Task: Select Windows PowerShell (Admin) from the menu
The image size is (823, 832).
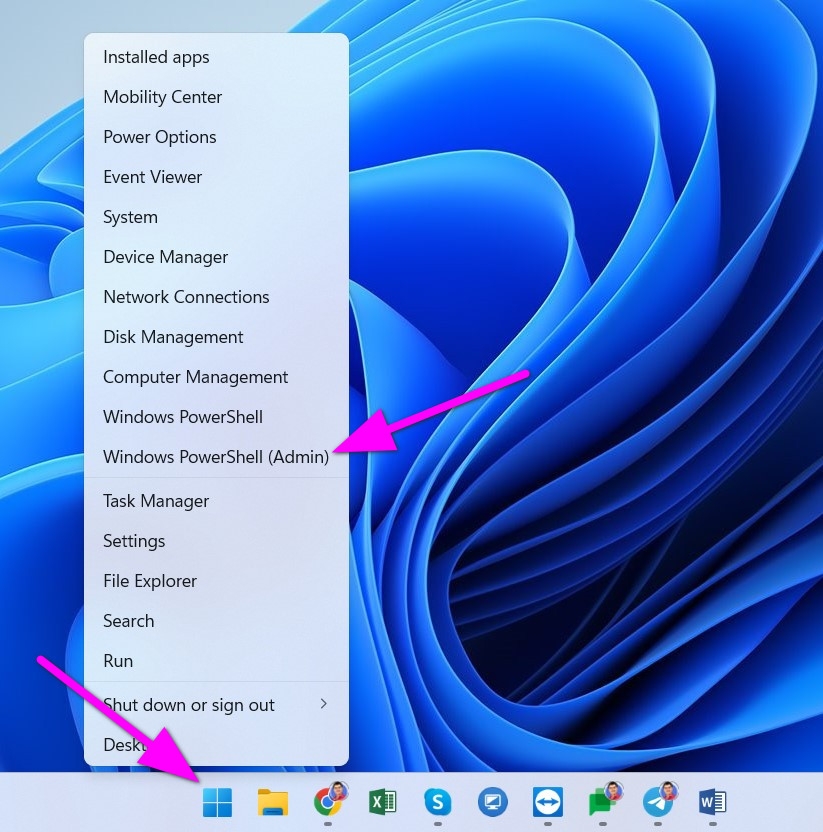Action: pyautogui.click(x=216, y=457)
